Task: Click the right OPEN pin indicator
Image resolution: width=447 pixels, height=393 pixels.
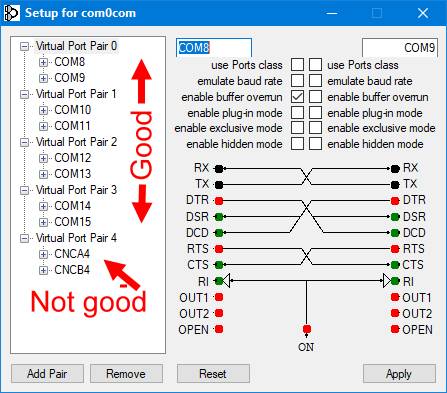Action: pos(395,329)
